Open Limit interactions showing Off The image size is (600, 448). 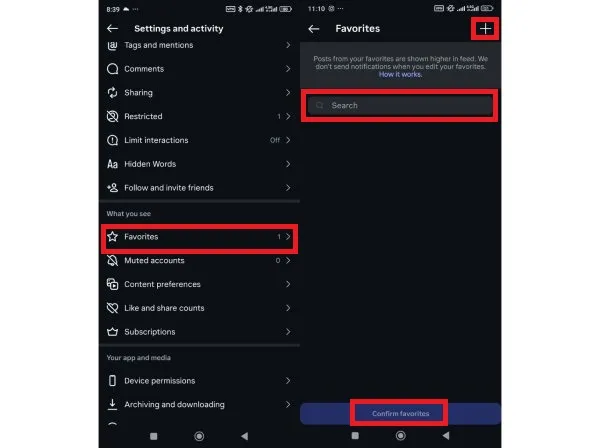[x=199, y=140]
